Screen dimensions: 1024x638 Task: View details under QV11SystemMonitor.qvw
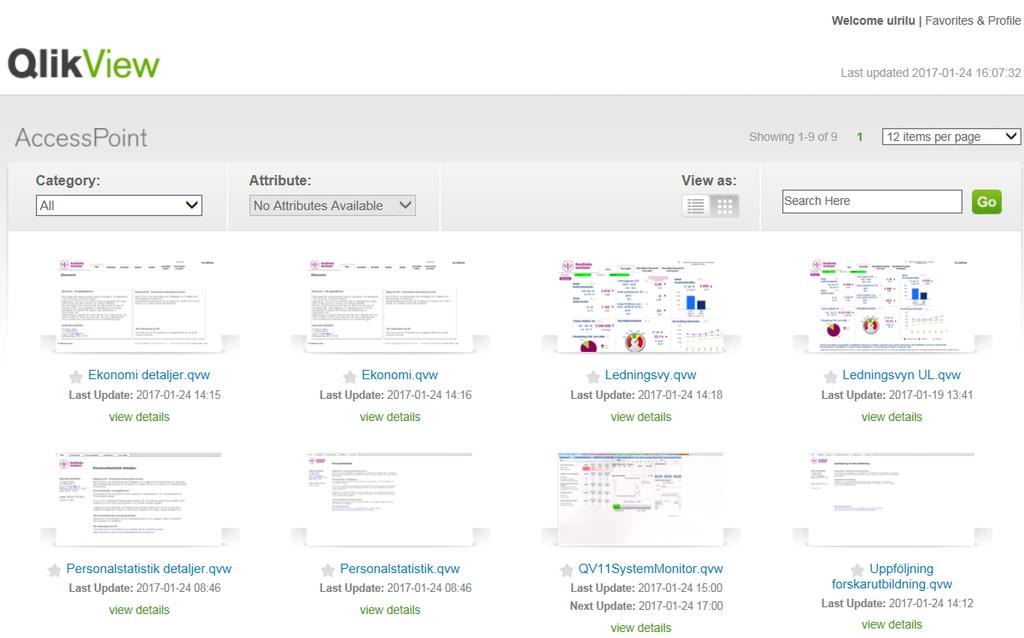point(641,628)
